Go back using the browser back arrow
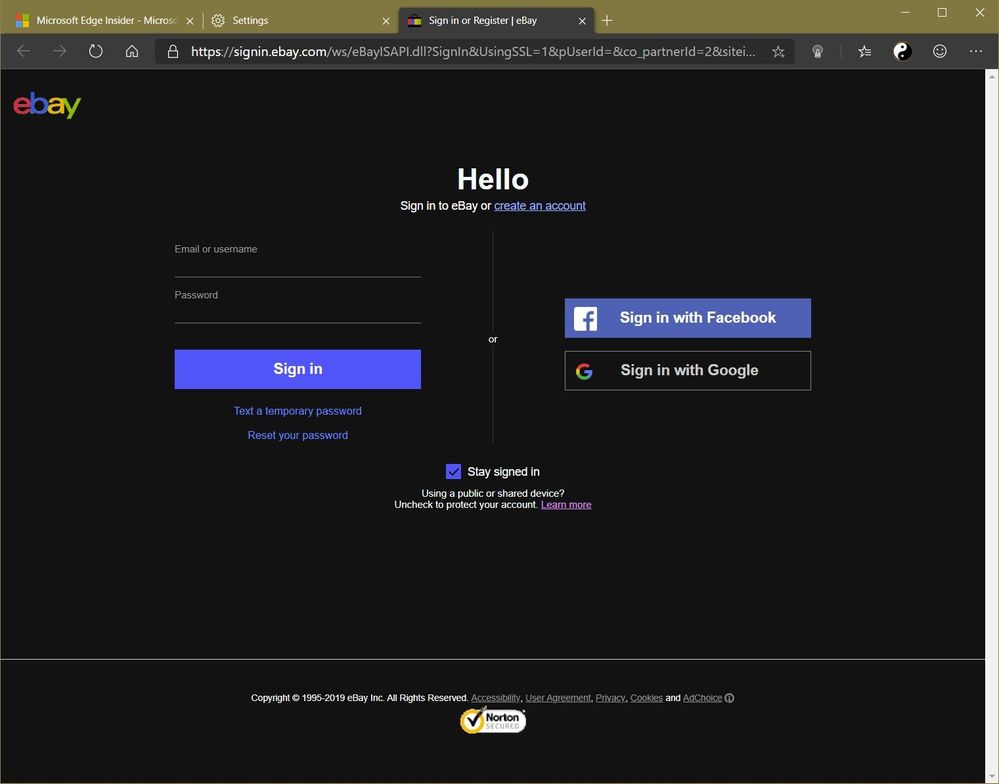 coord(24,51)
